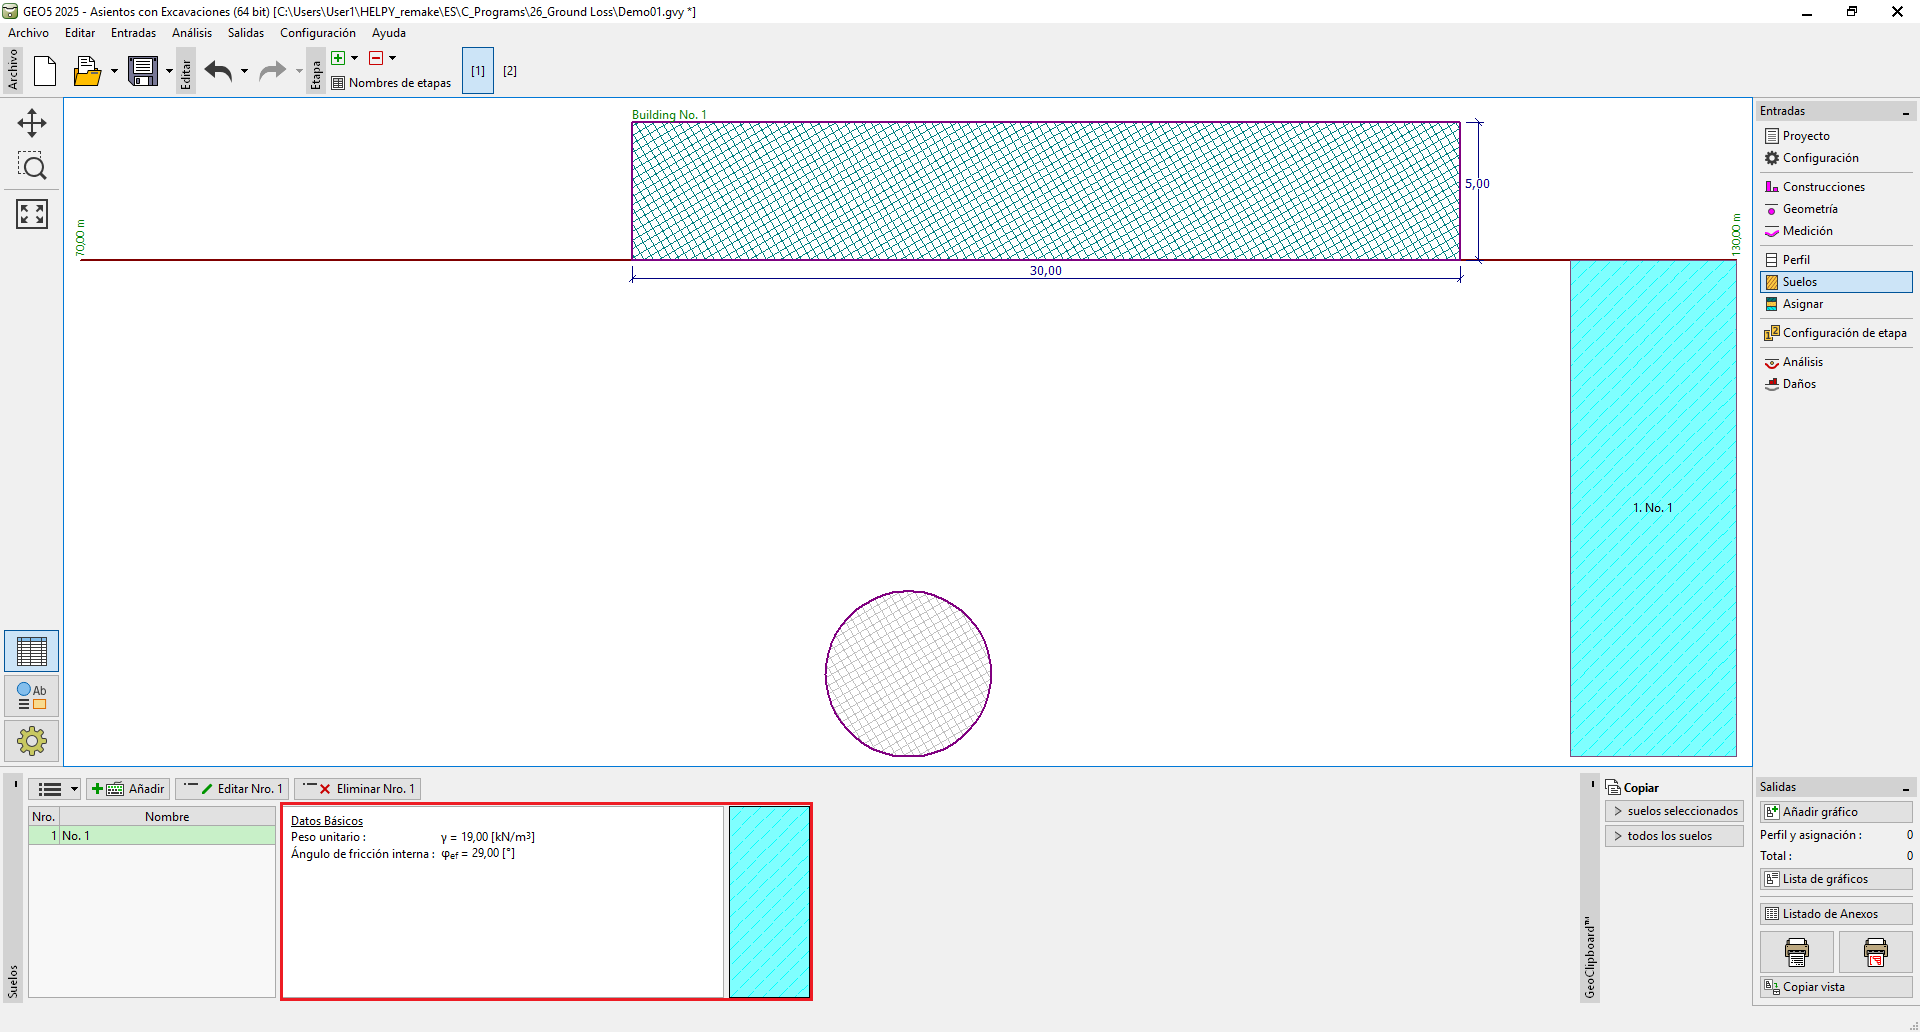Undo the last action
The width and height of the screenshot is (1920, 1032).
pyautogui.click(x=218, y=71)
